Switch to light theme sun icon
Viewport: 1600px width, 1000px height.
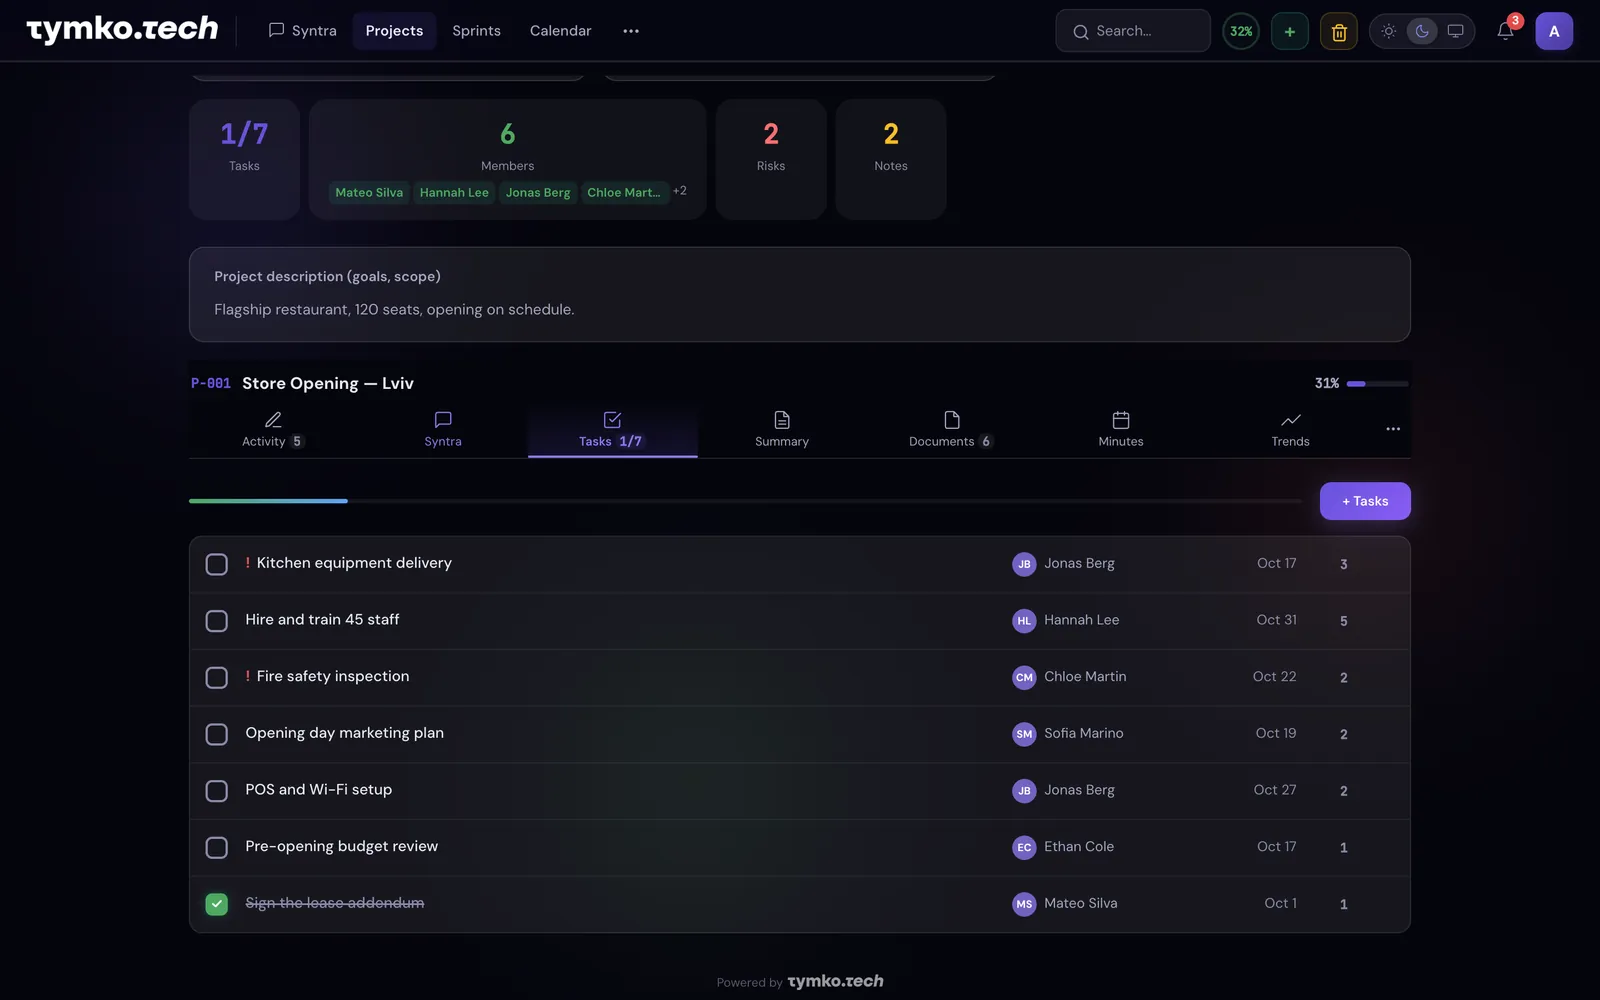tap(1389, 31)
